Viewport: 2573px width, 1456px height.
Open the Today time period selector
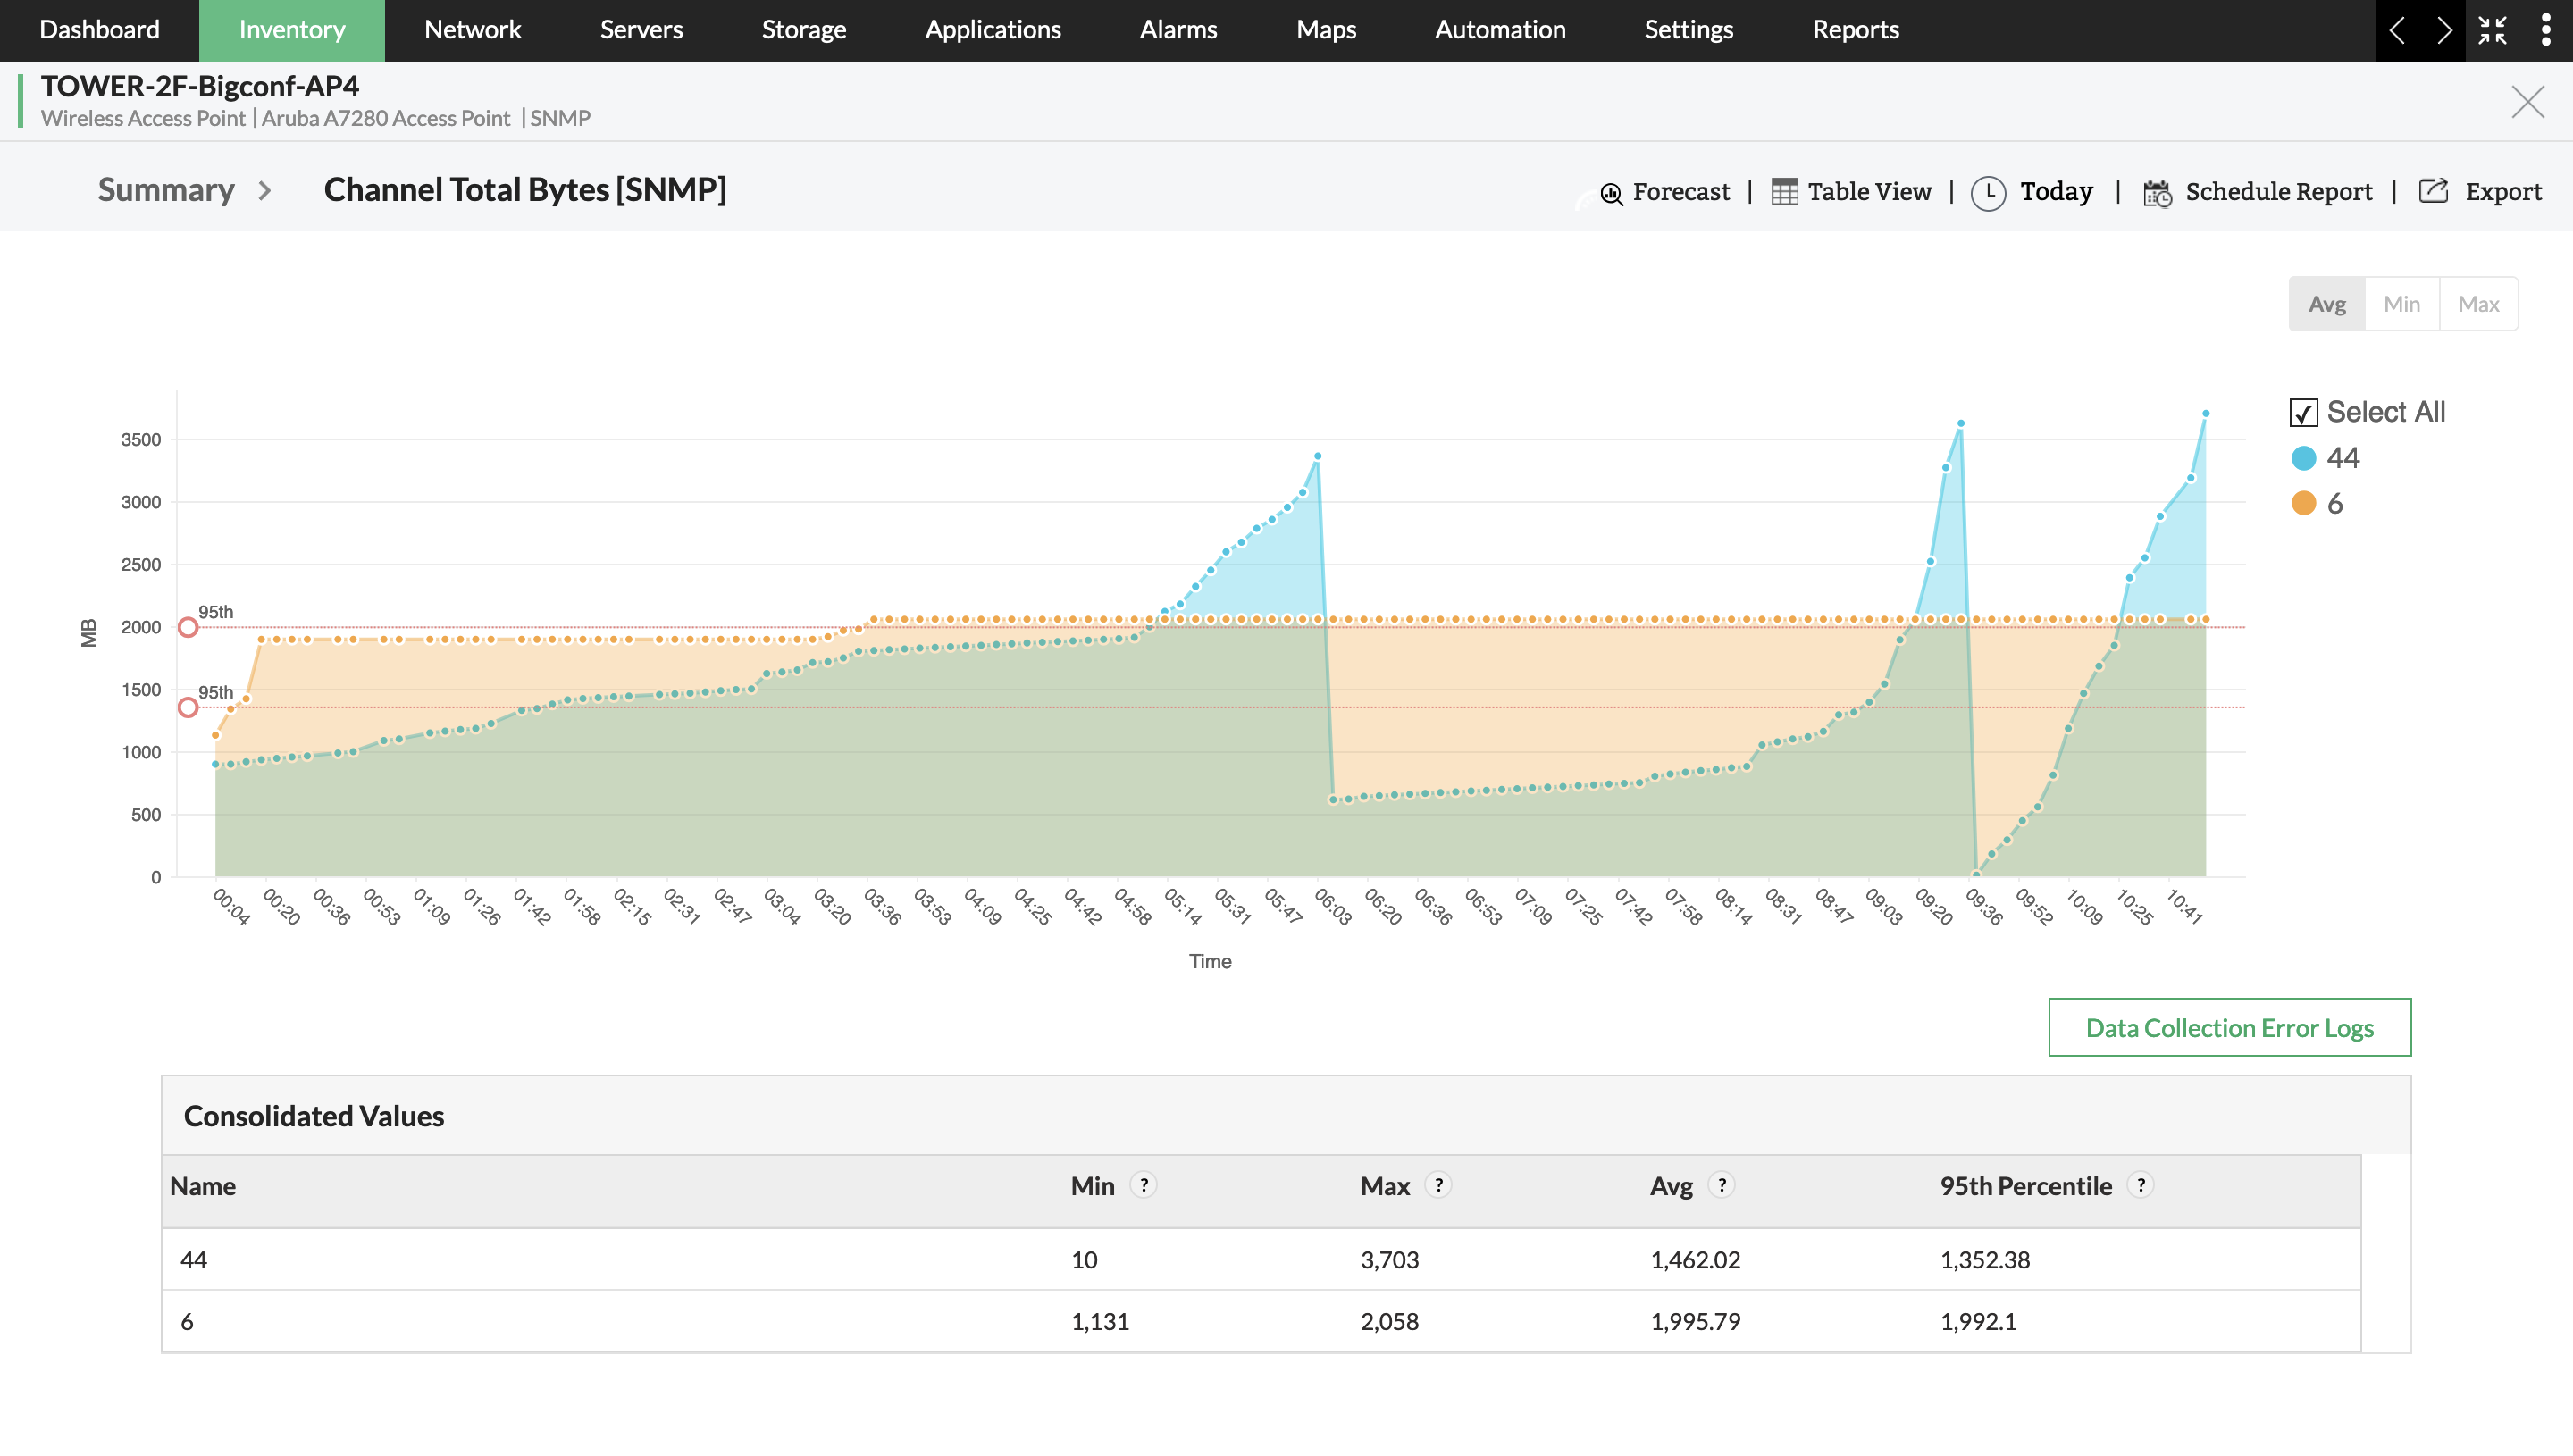(2055, 191)
